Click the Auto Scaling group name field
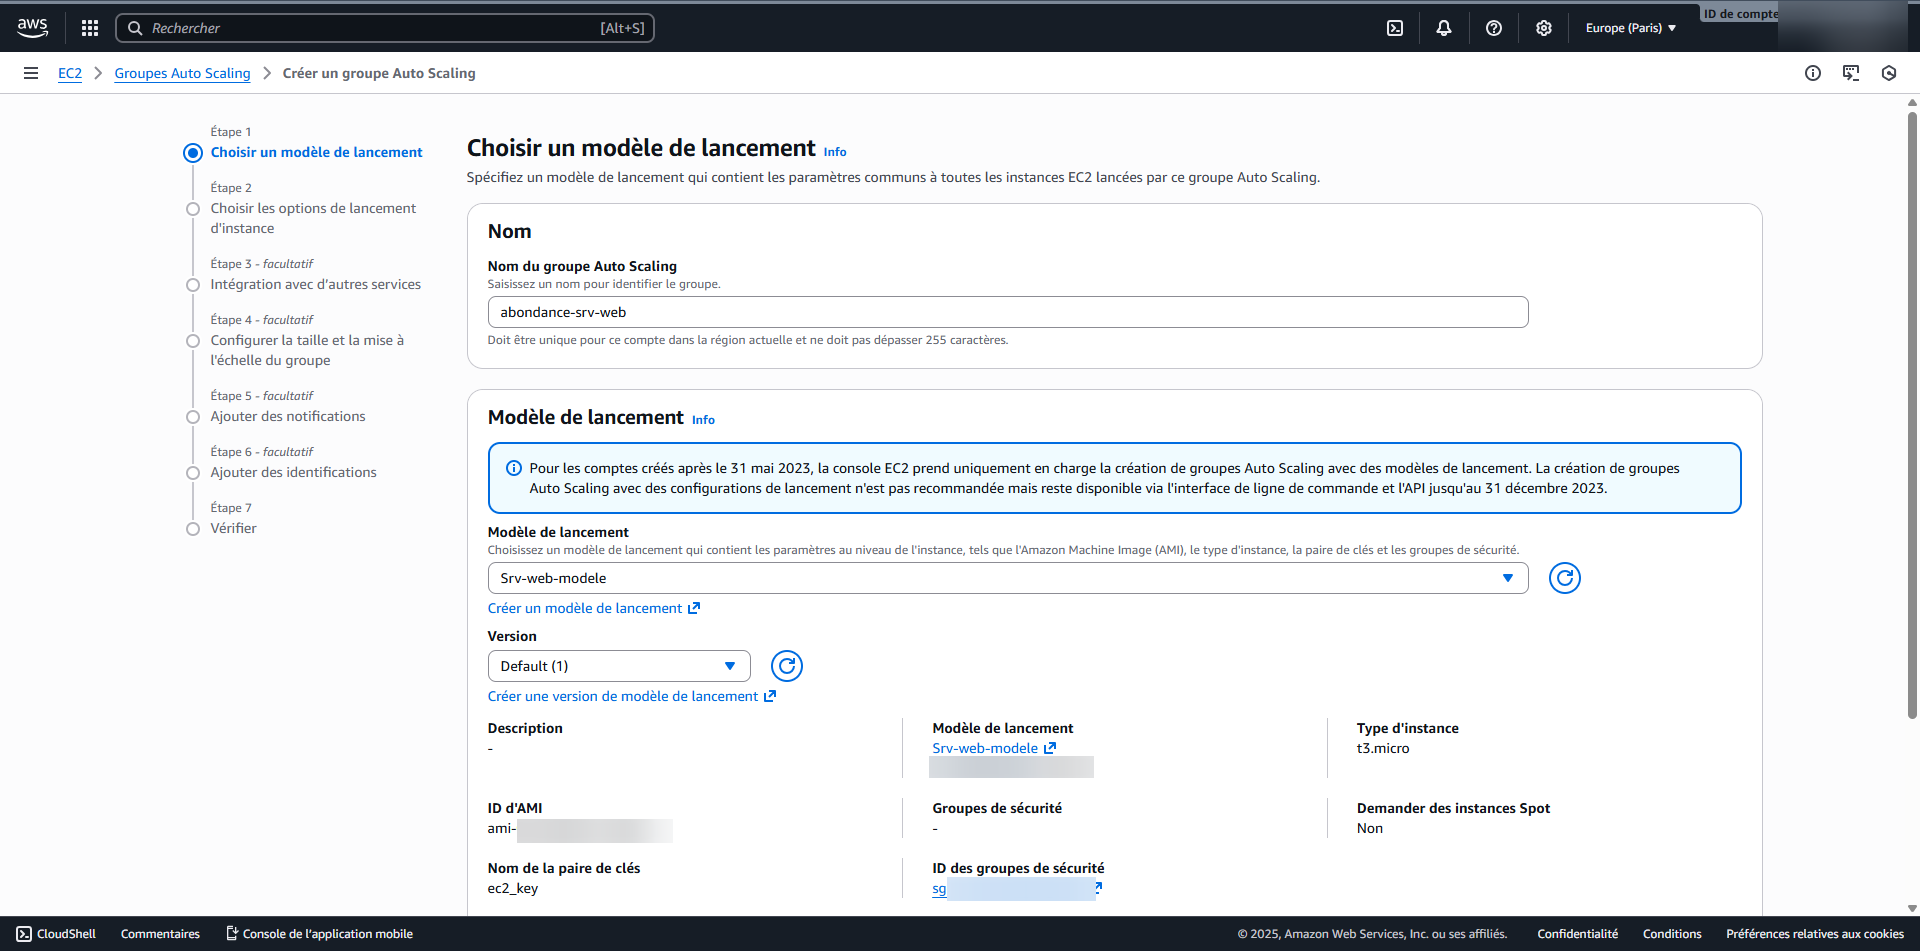The width and height of the screenshot is (1920, 951). [x=1007, y=312]
